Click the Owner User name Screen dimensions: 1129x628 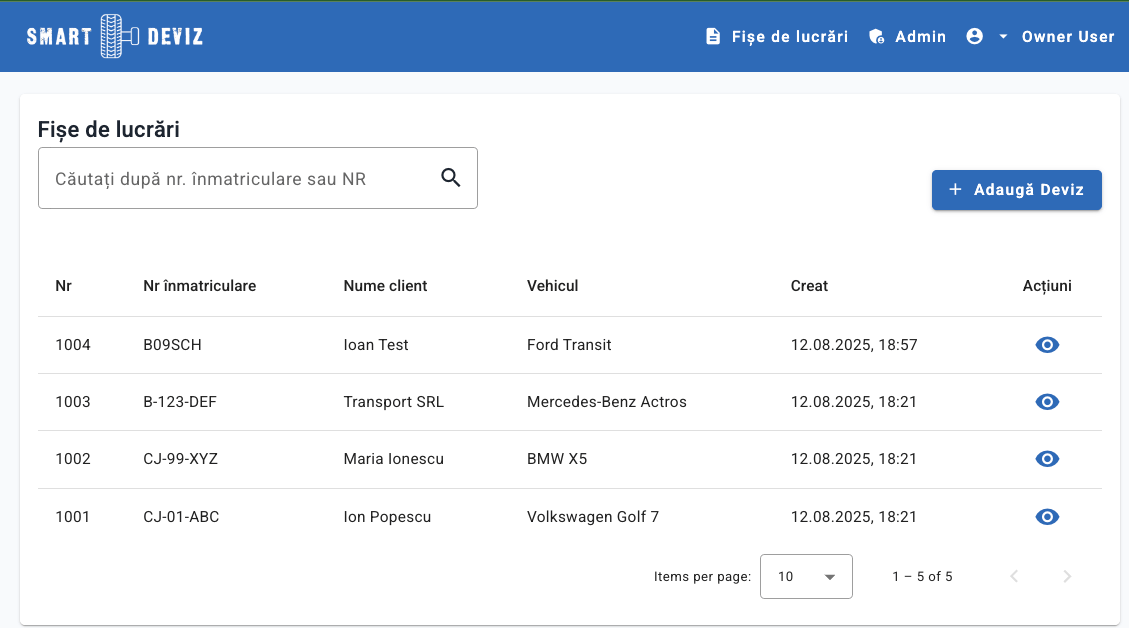(1067, 37)
